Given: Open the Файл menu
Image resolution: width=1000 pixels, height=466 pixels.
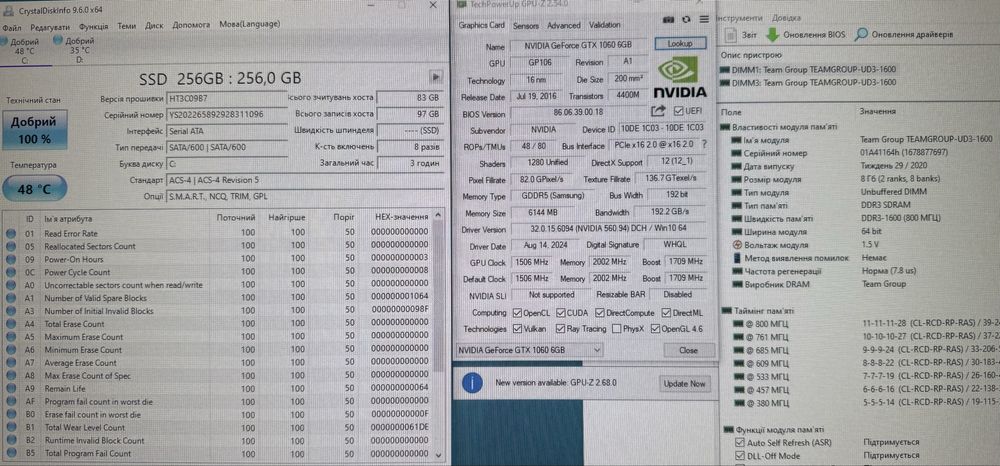Looking at the screenshot, I should tap(11, 27).
